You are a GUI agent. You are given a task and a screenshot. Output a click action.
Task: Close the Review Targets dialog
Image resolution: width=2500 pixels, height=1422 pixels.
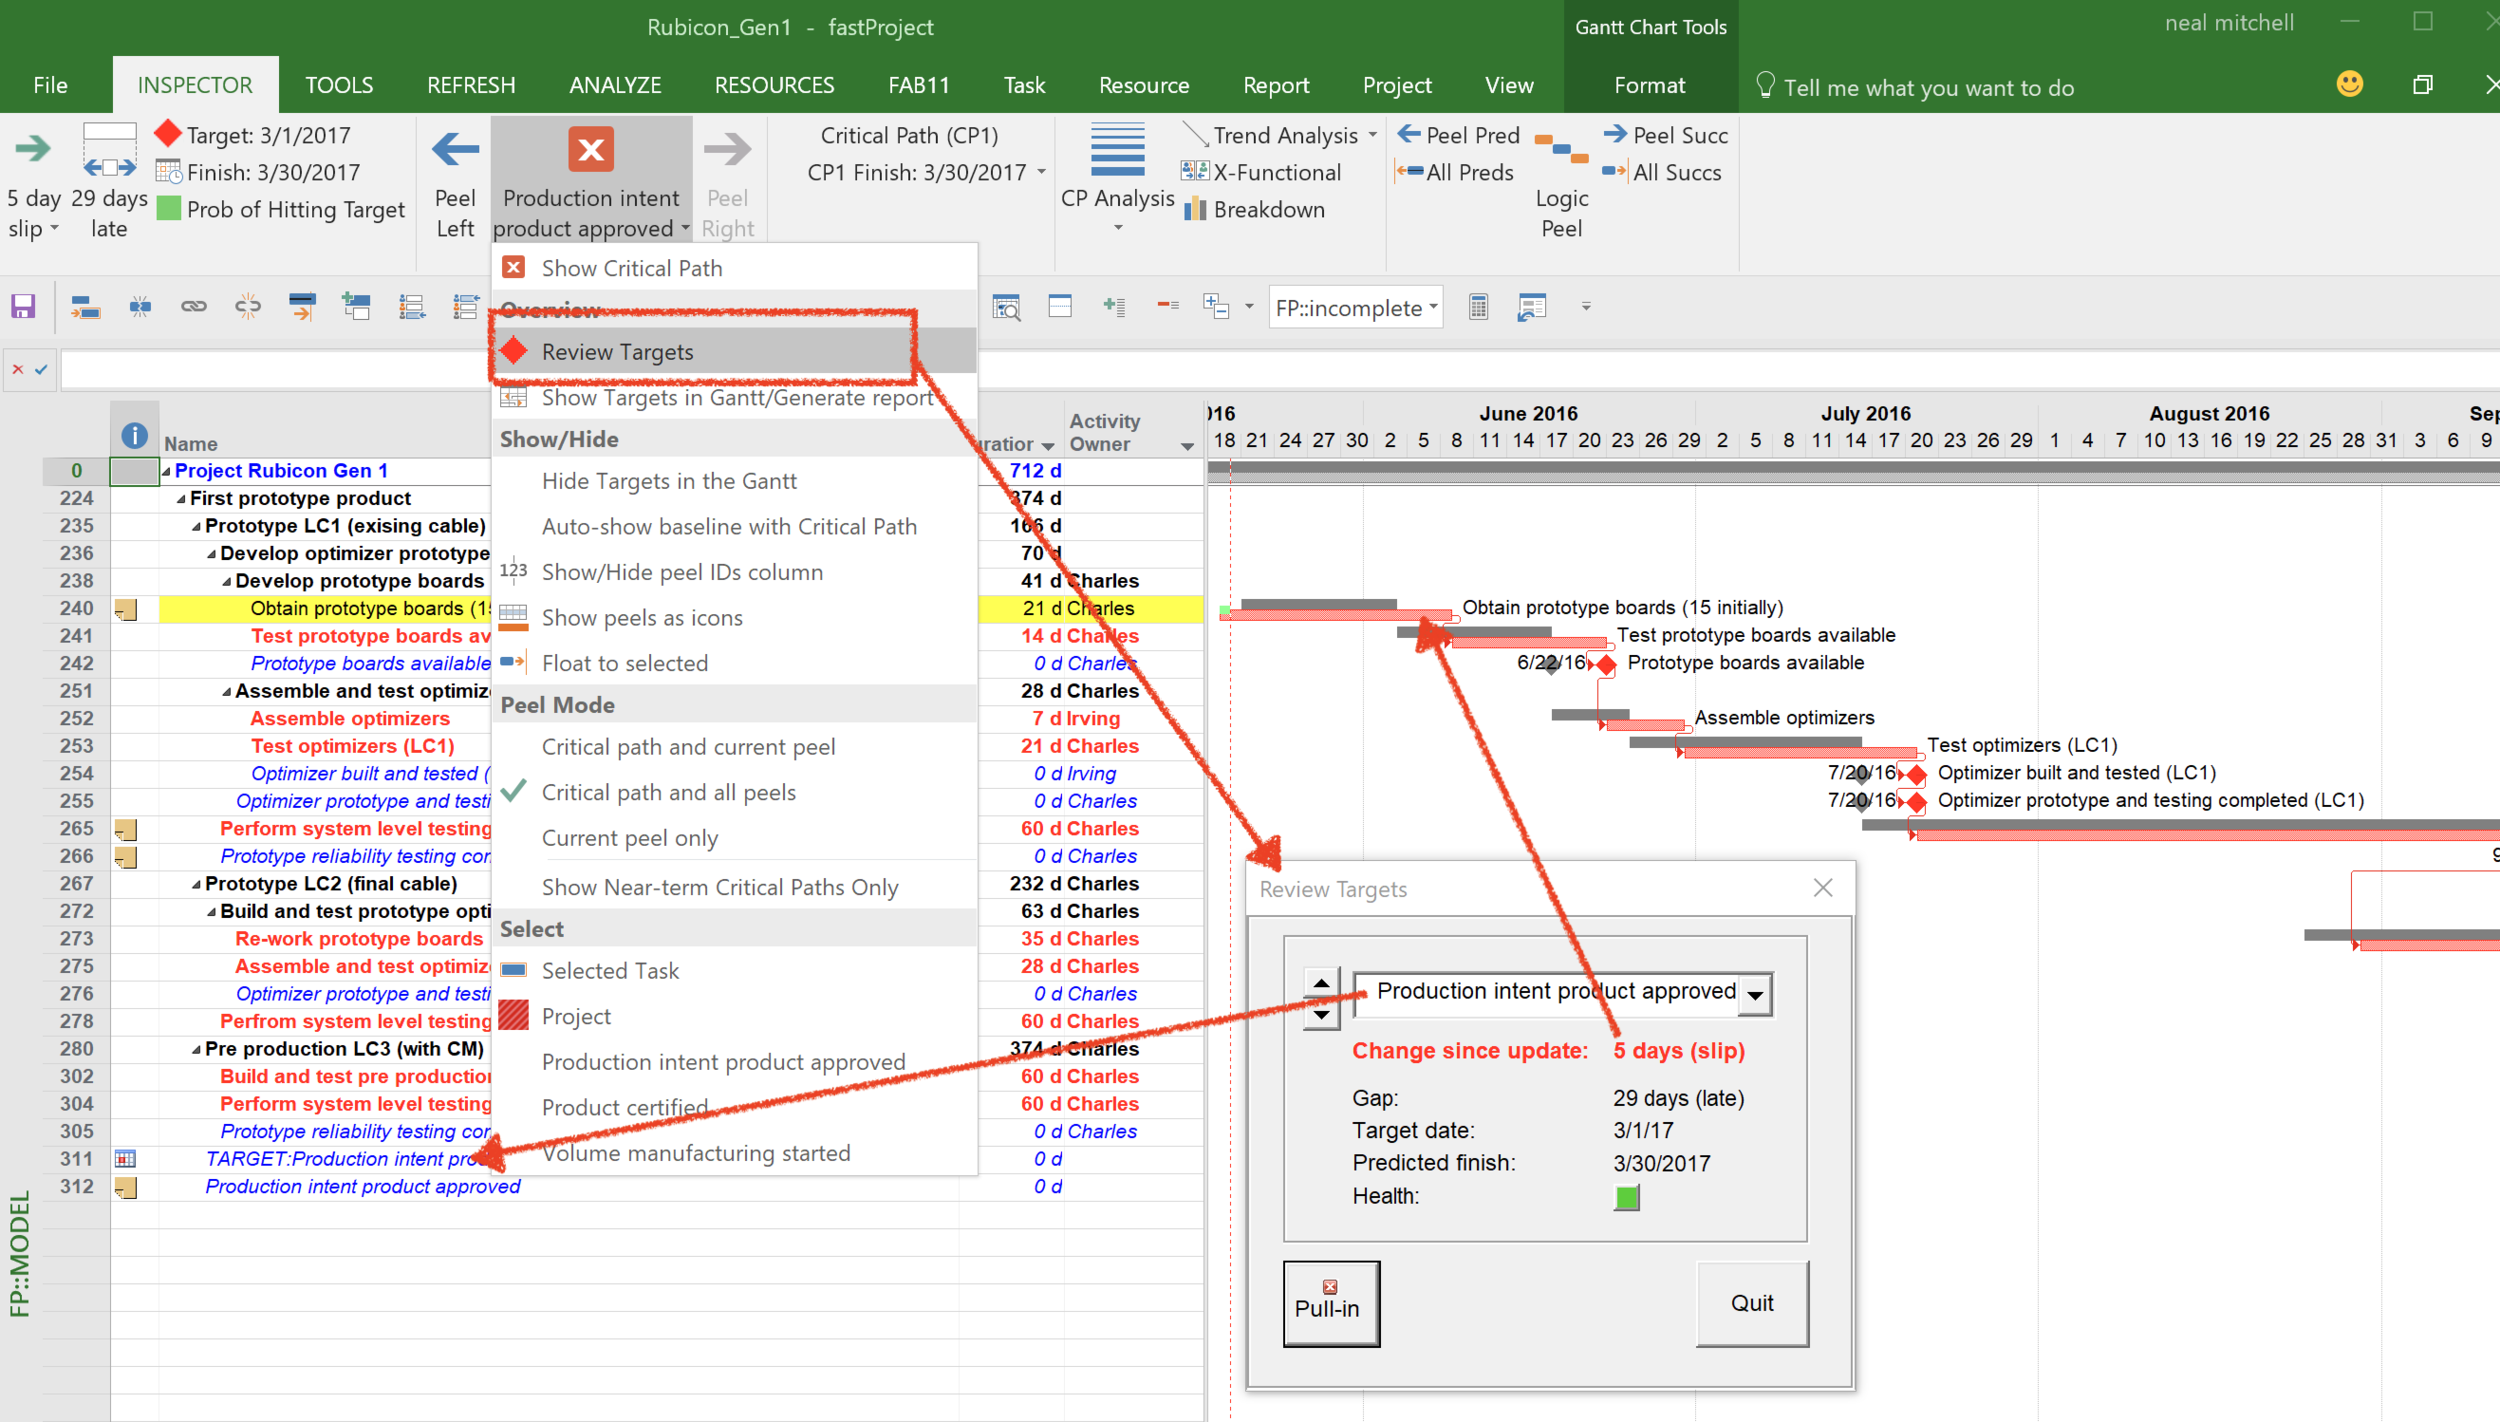[1823, 888]
